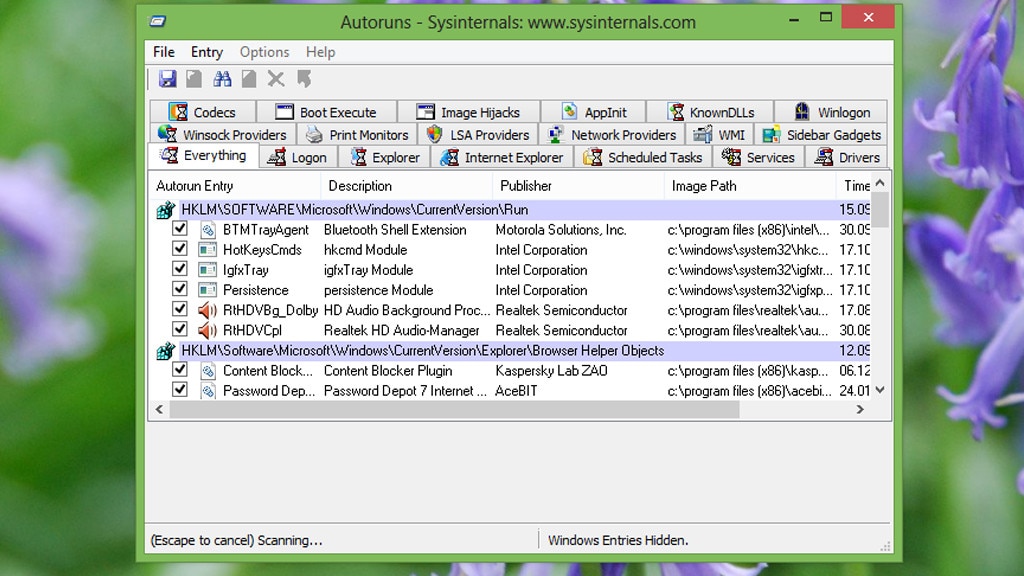1024x576 pixels.
Task: Select the Drivers tab
Action: pyautogui.click(x=846, y=157)
